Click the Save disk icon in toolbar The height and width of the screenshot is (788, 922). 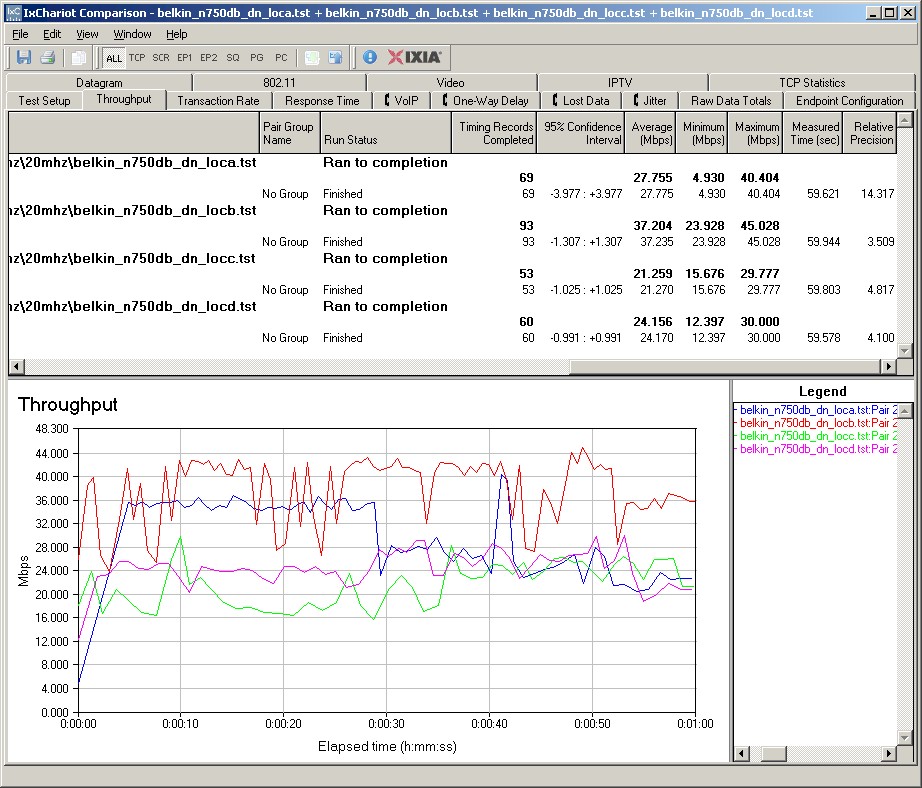[24, 58]
